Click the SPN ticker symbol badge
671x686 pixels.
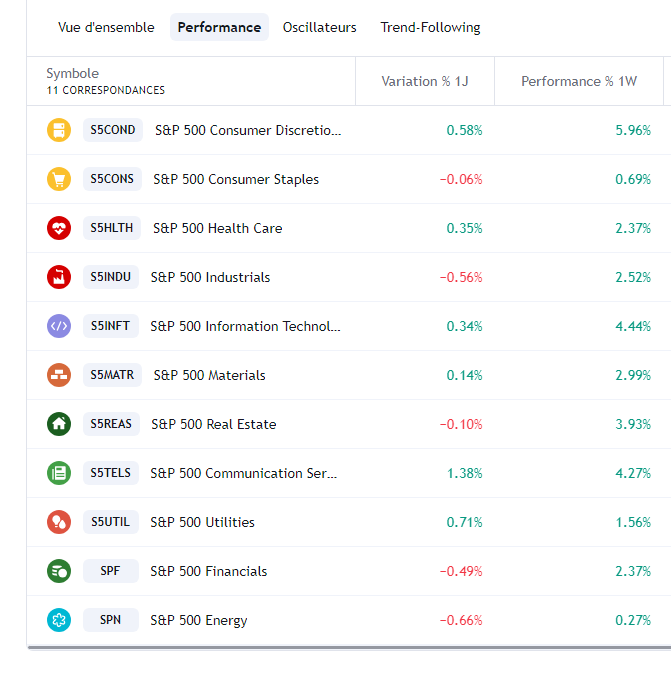[110, 620]
